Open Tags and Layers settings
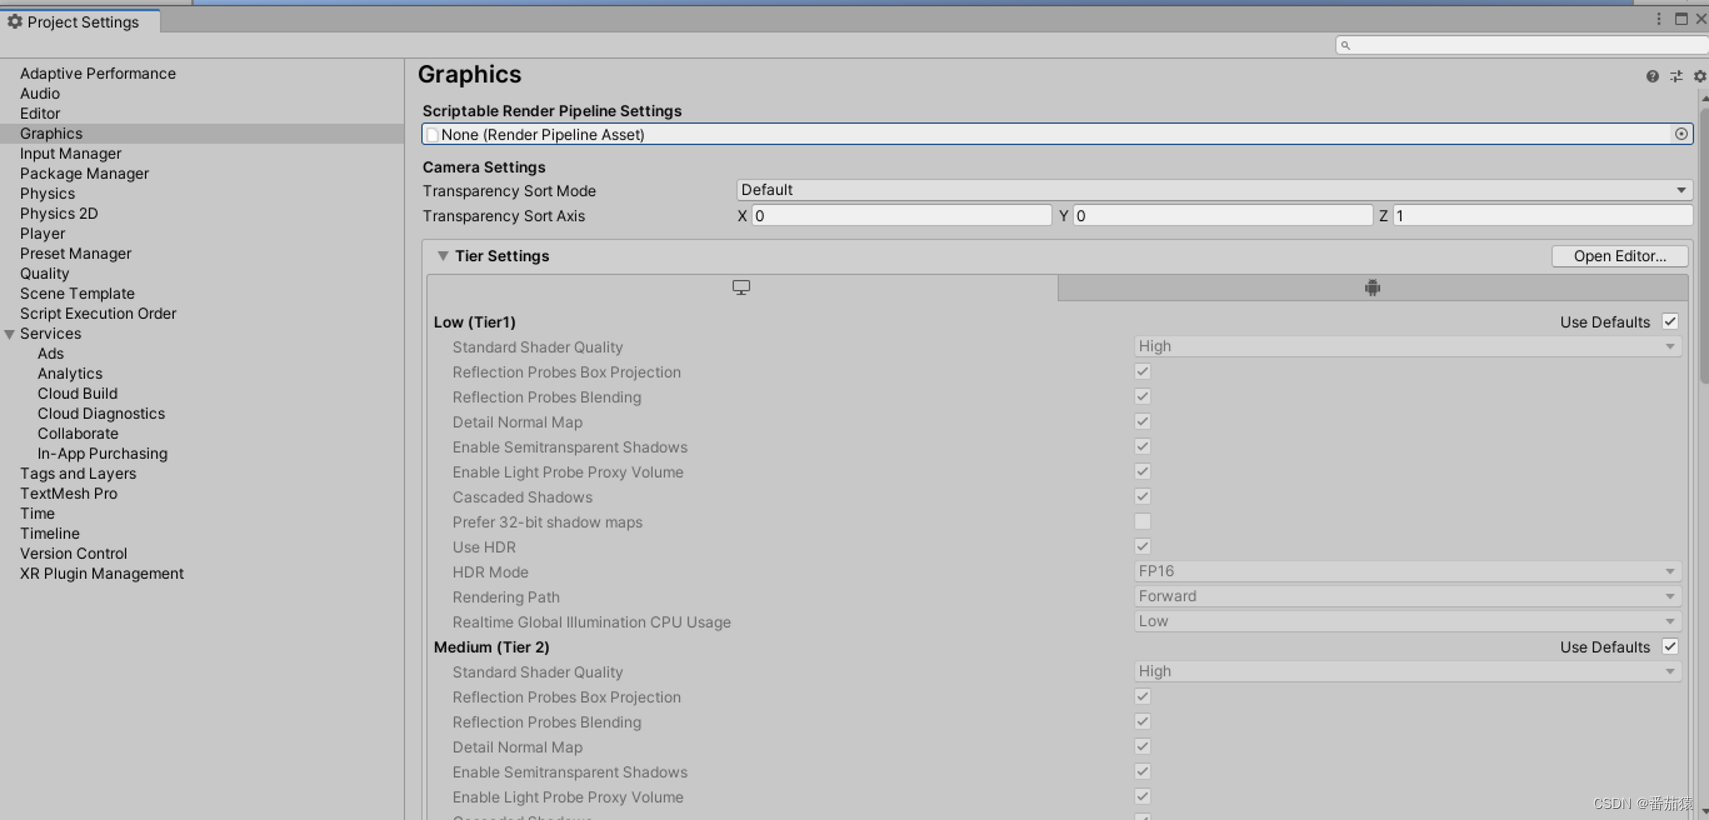This screenshot has width=1709, height=820. point(78,473)
